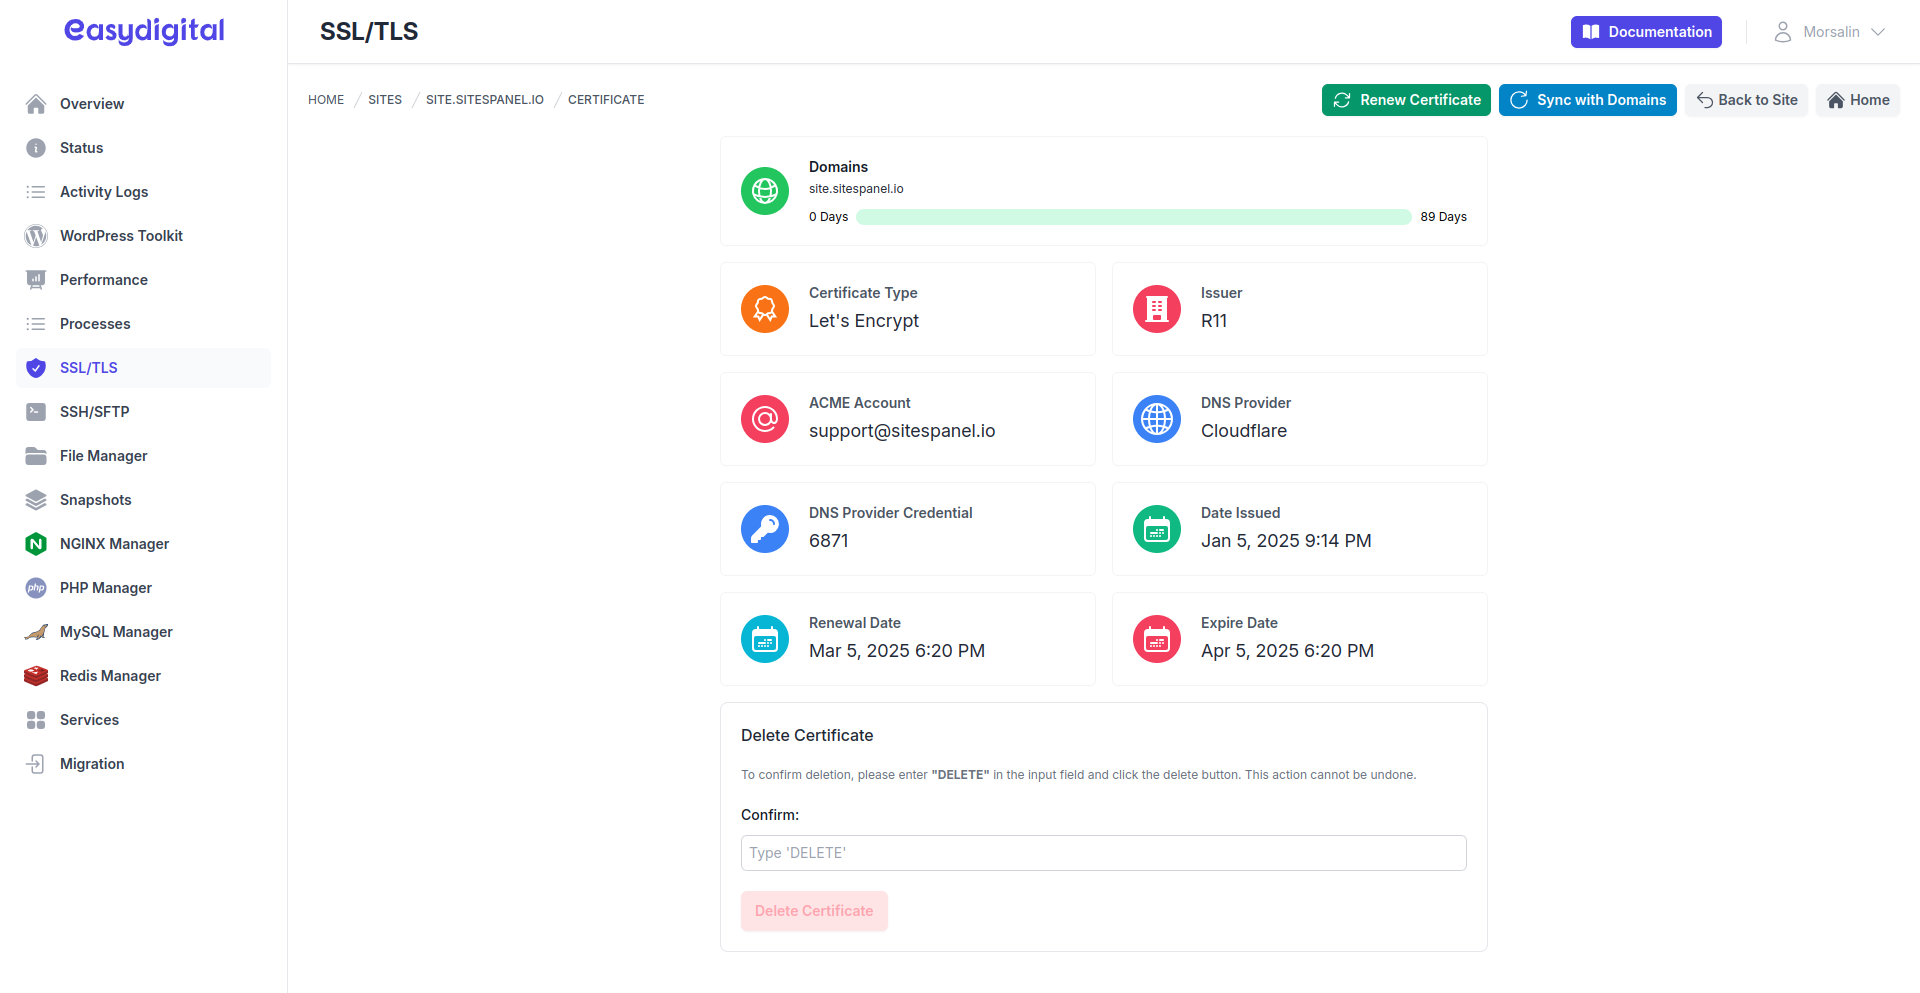This screenshot has width=1920, height=993.
Task: Click the orange Certificate Type badge icon
Action: point(765,309)
